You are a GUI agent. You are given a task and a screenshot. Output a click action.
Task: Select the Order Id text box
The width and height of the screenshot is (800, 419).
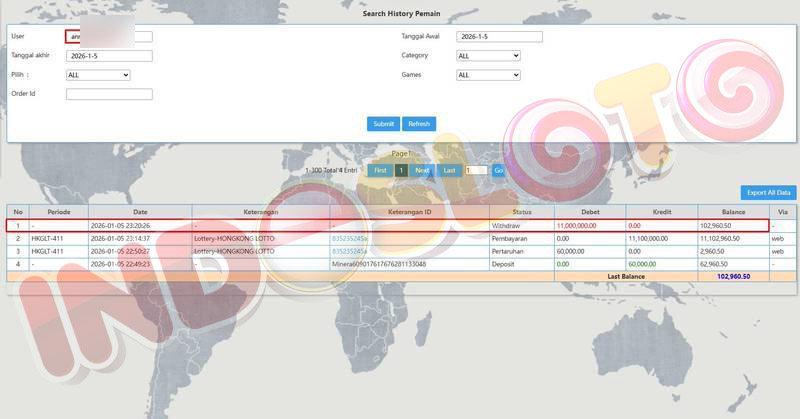coord(109,94)
